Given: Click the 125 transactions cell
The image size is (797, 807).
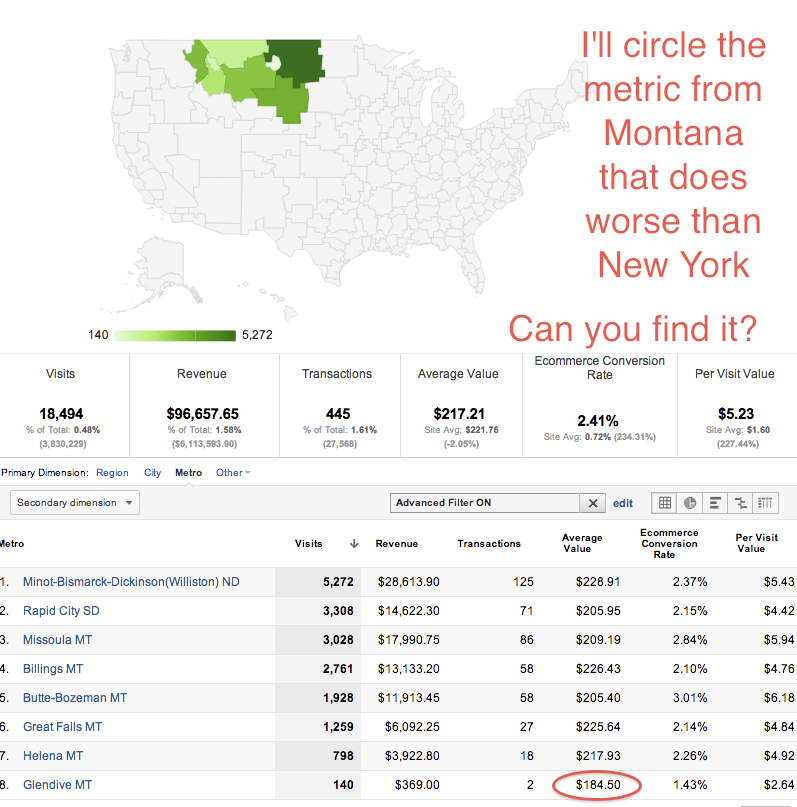Looking at the screenshot, I should [x=523, y=582].
